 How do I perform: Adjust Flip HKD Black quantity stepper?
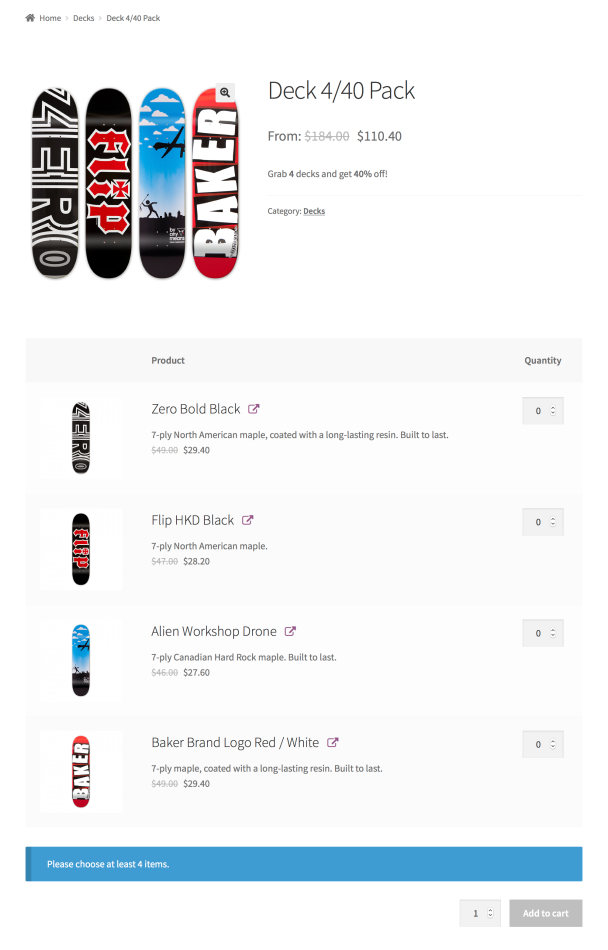pyautogui.click(x=543, y=522)
